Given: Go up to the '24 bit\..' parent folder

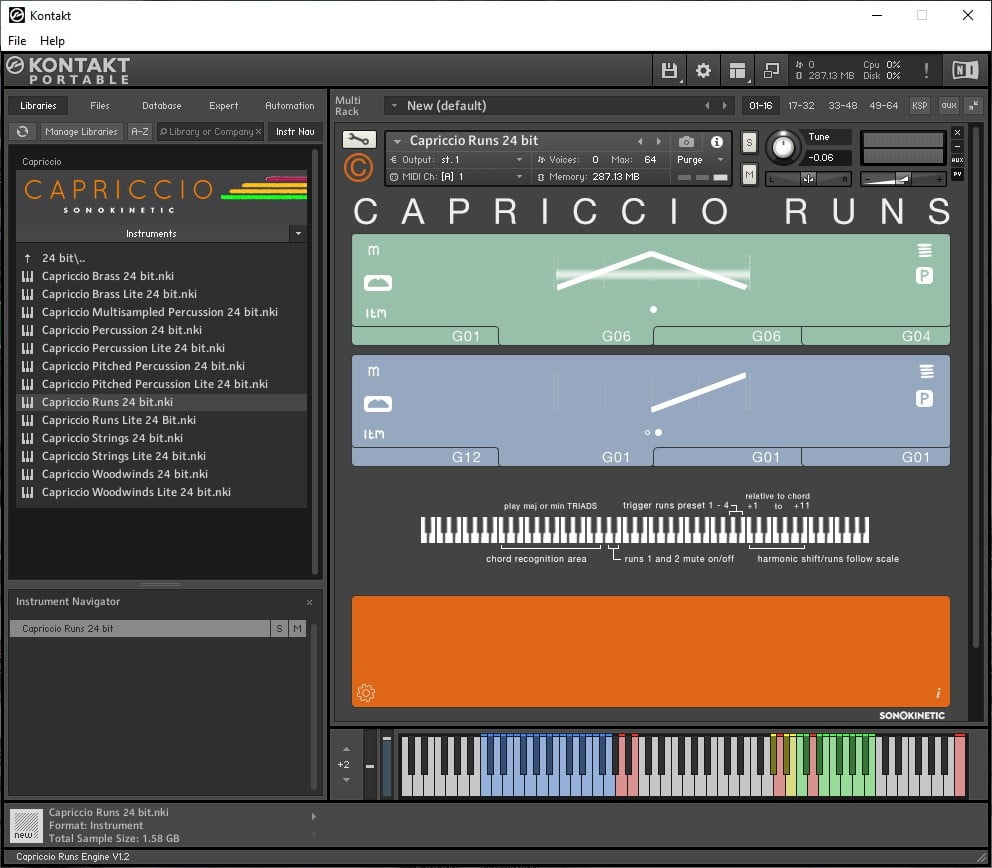Looking at the screenshot, I should (63, 258).
